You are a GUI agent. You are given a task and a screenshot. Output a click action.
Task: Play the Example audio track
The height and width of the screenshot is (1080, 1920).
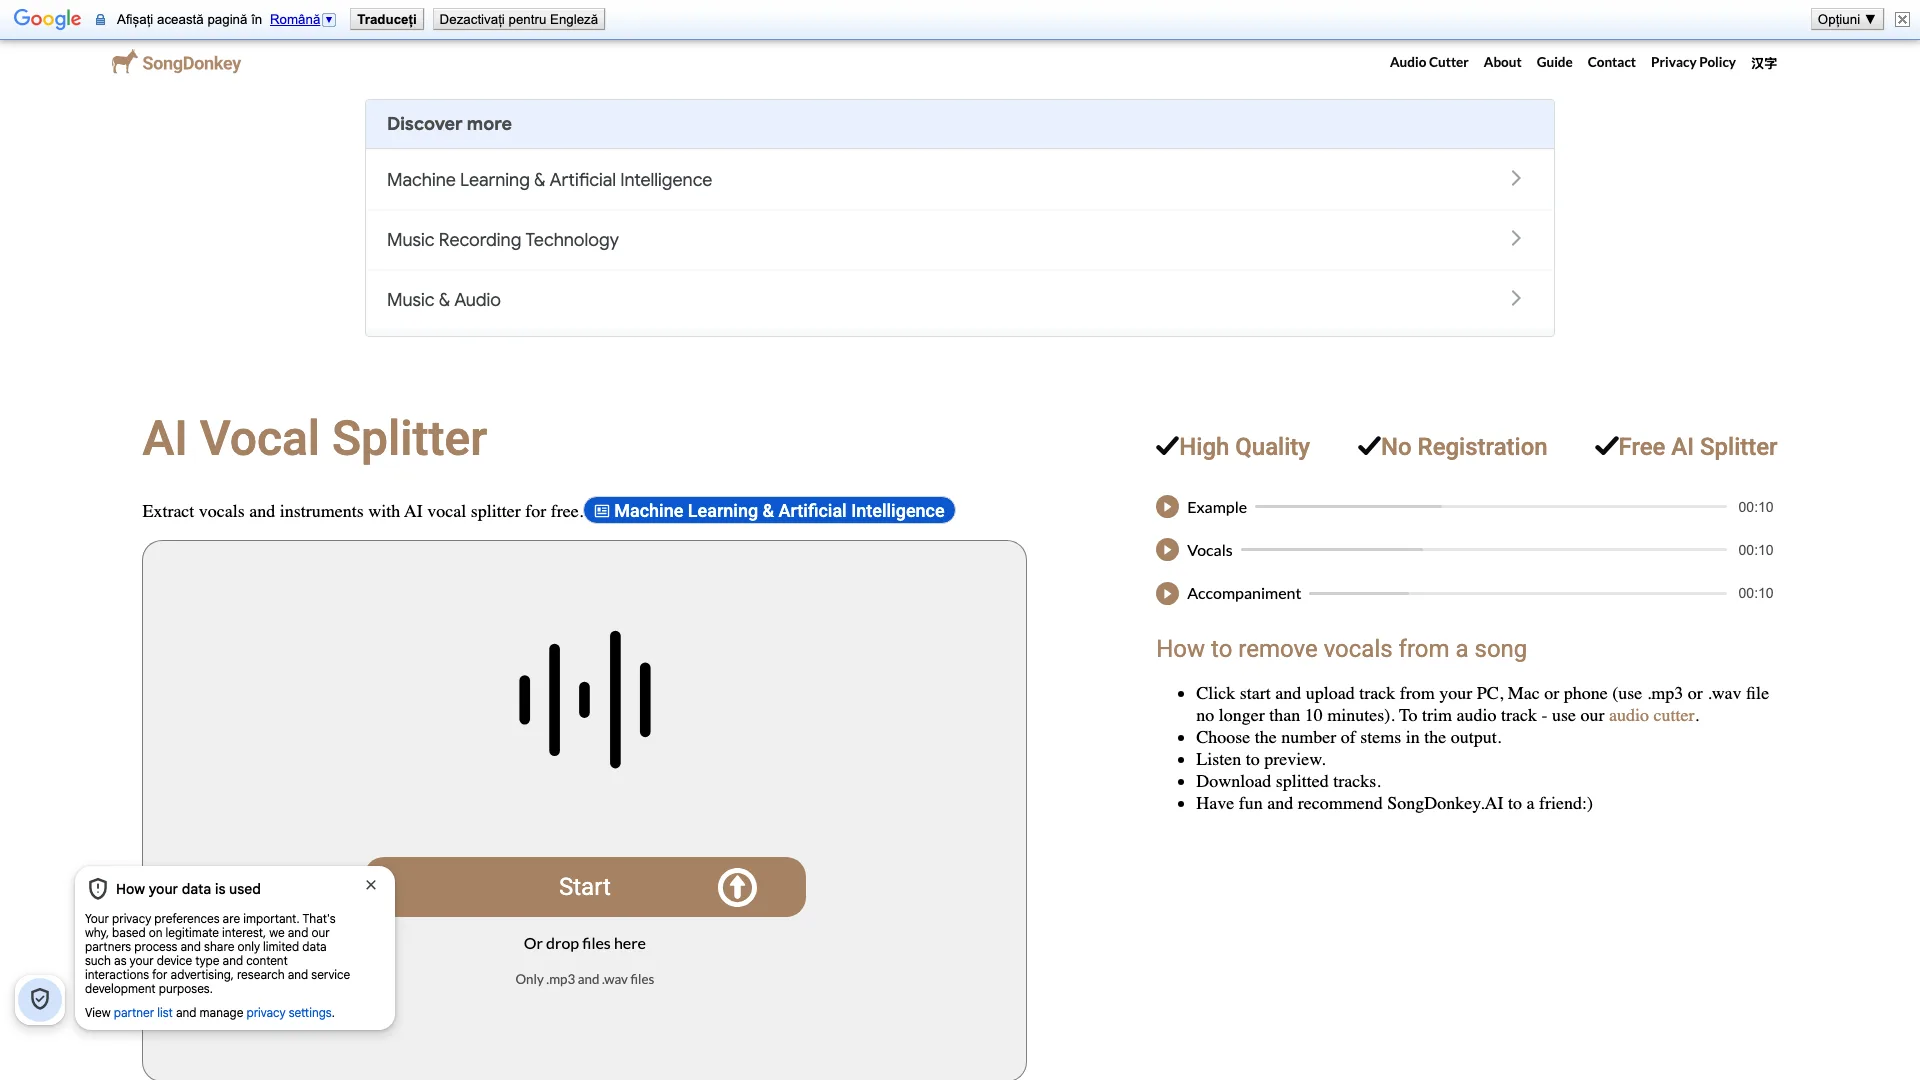pyautogui.click(x=1167, y=507)
